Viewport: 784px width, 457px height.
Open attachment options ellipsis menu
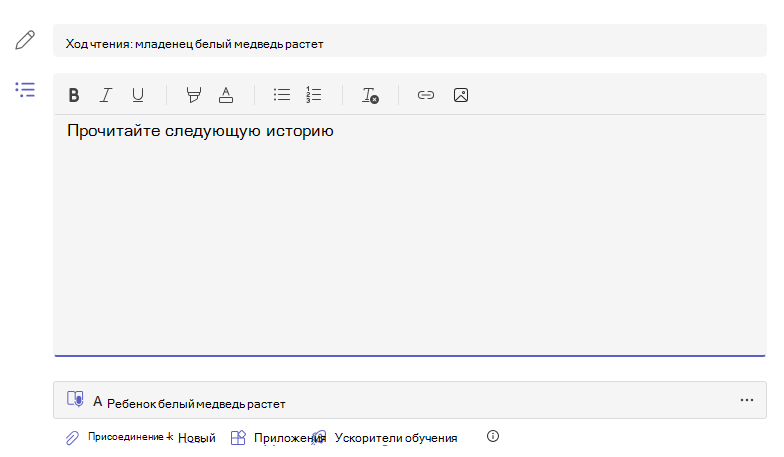(x=747, y=400)
